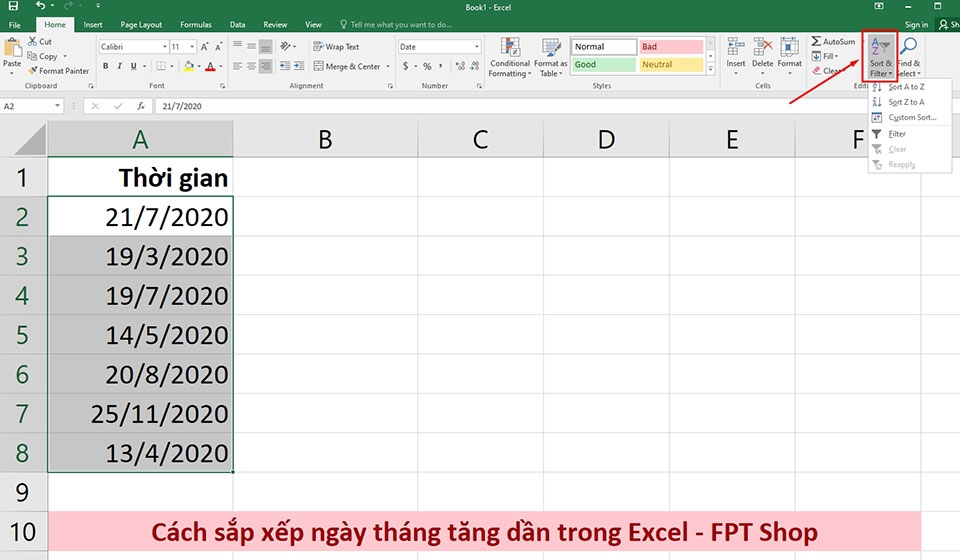The height and width of the screenshot is (560, 960).
Task: Apply the Normal cell style
Action: pyautogui.click(x=603, y=47)
